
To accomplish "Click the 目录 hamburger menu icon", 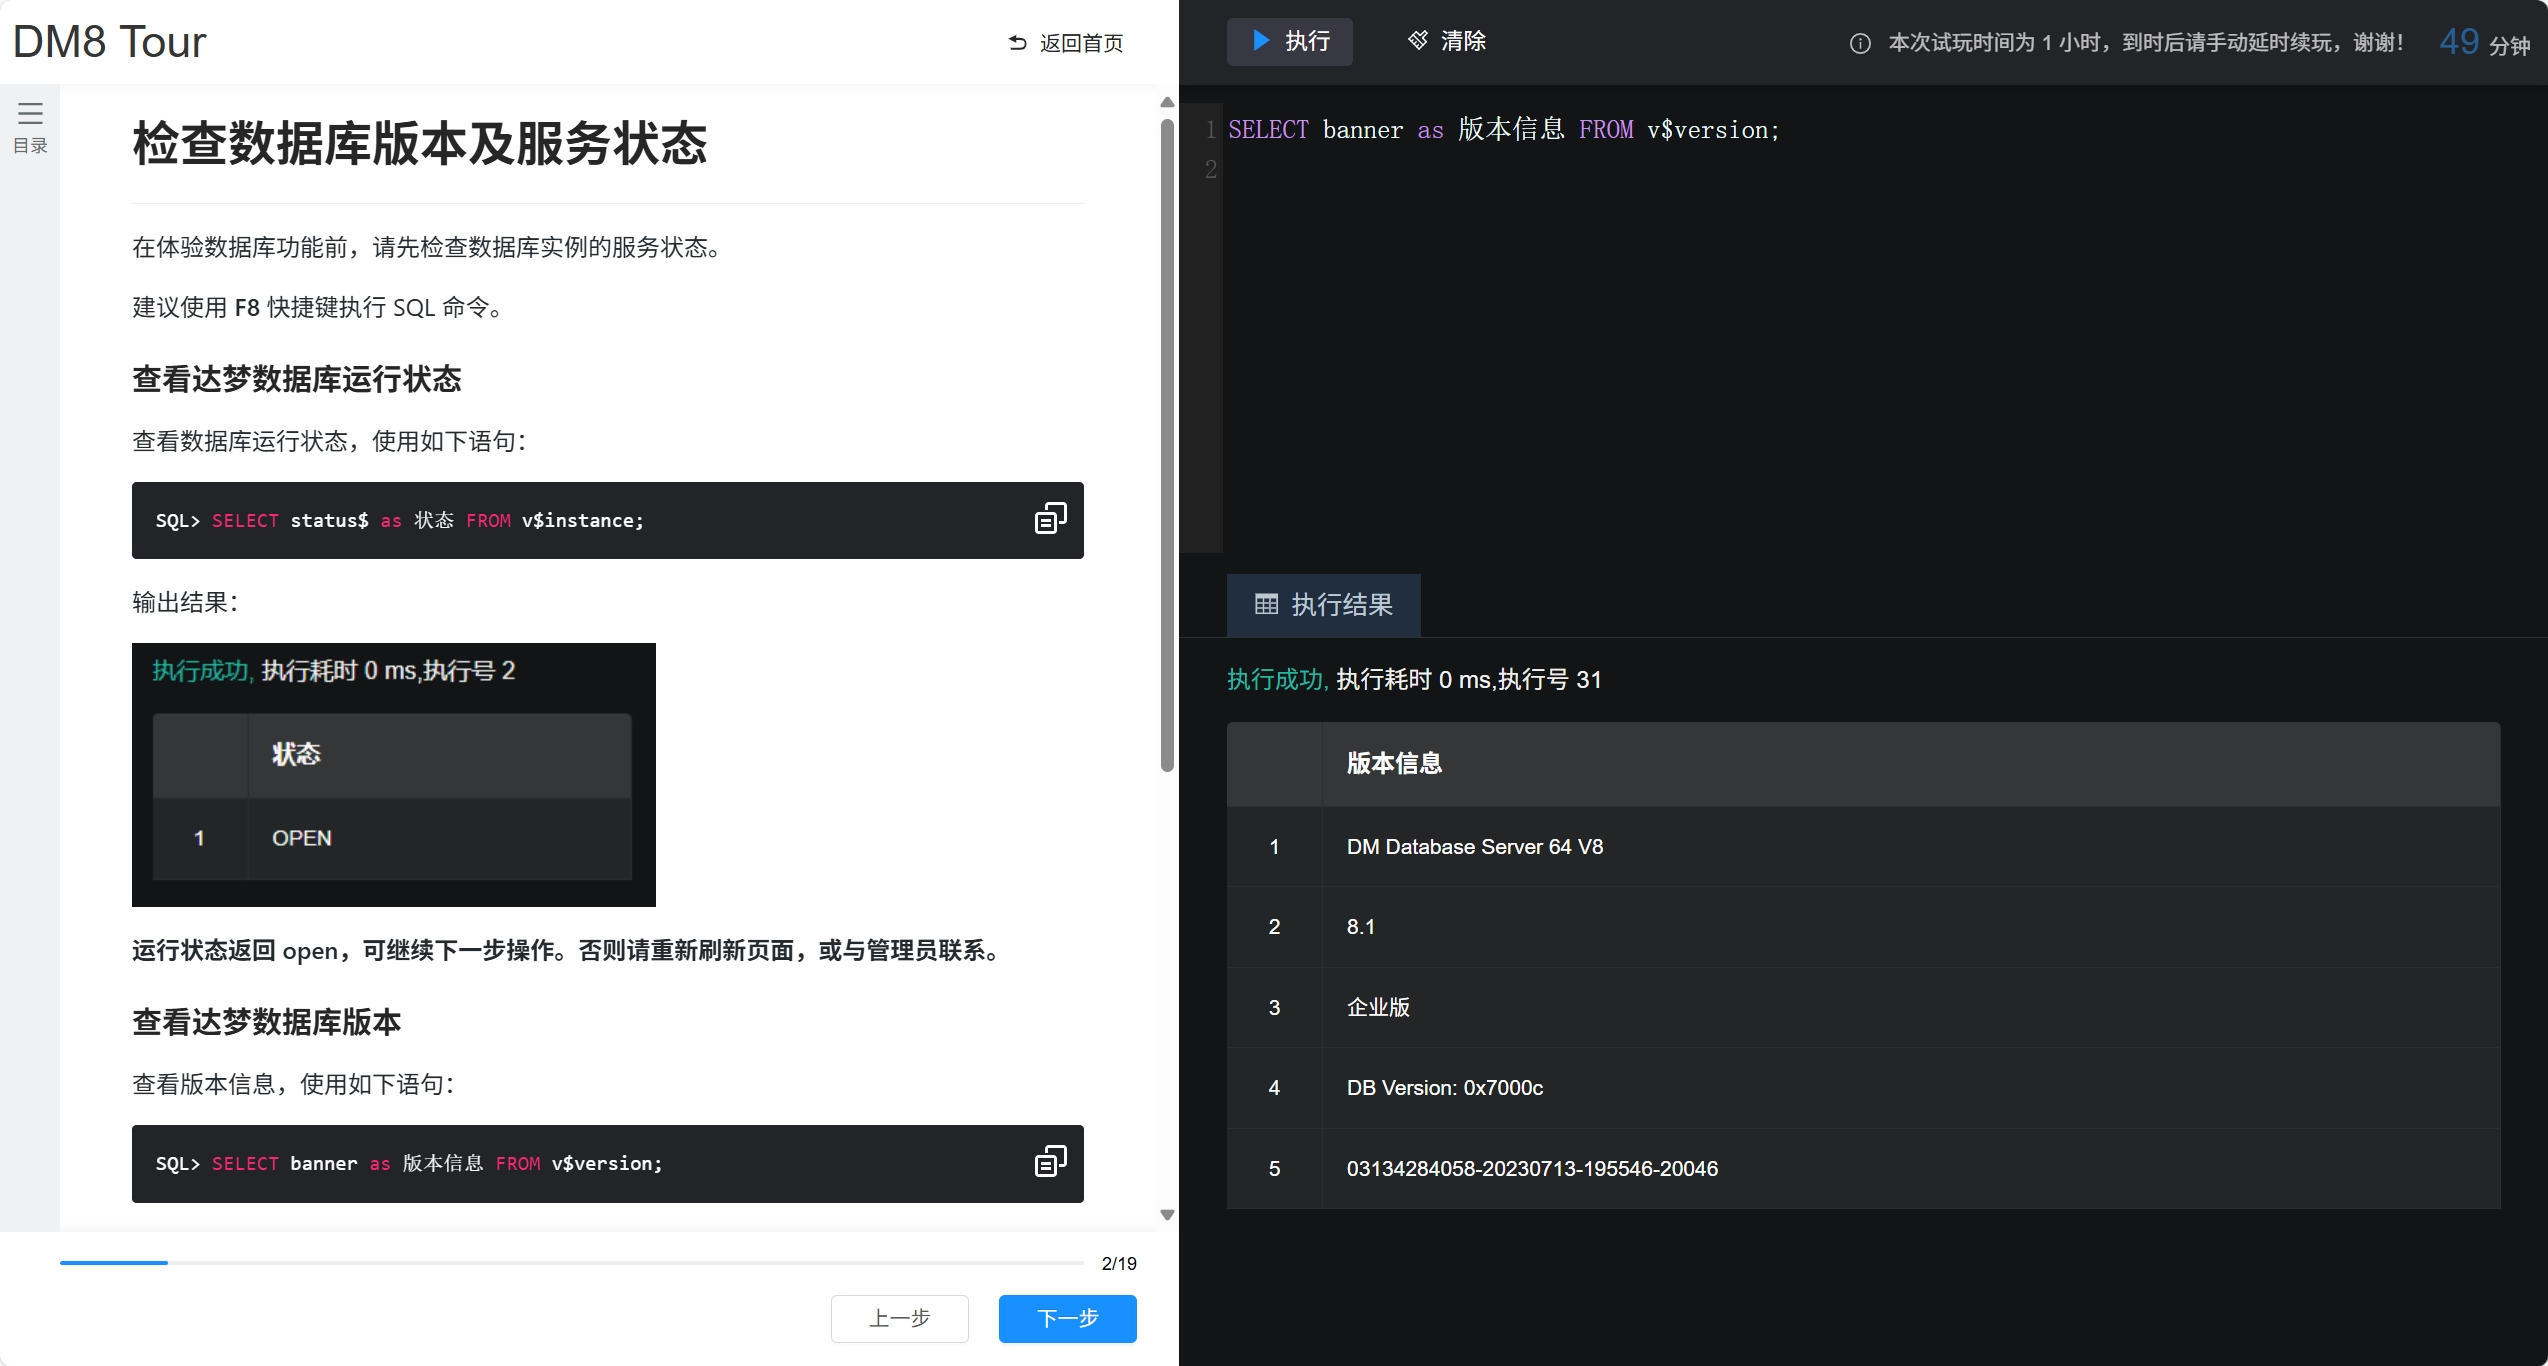I will 30,113.
